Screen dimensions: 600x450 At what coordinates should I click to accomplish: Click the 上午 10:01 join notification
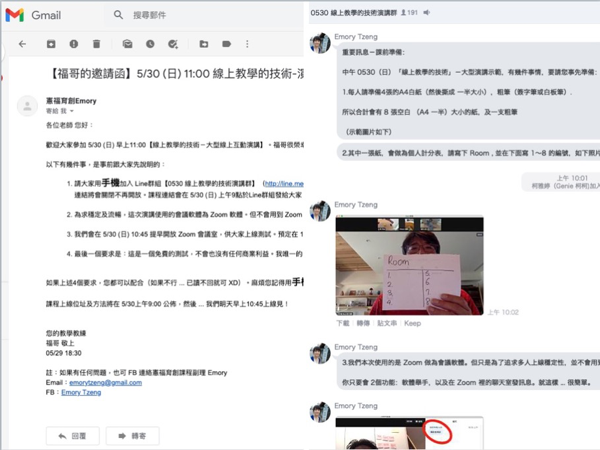click(561, 182)
